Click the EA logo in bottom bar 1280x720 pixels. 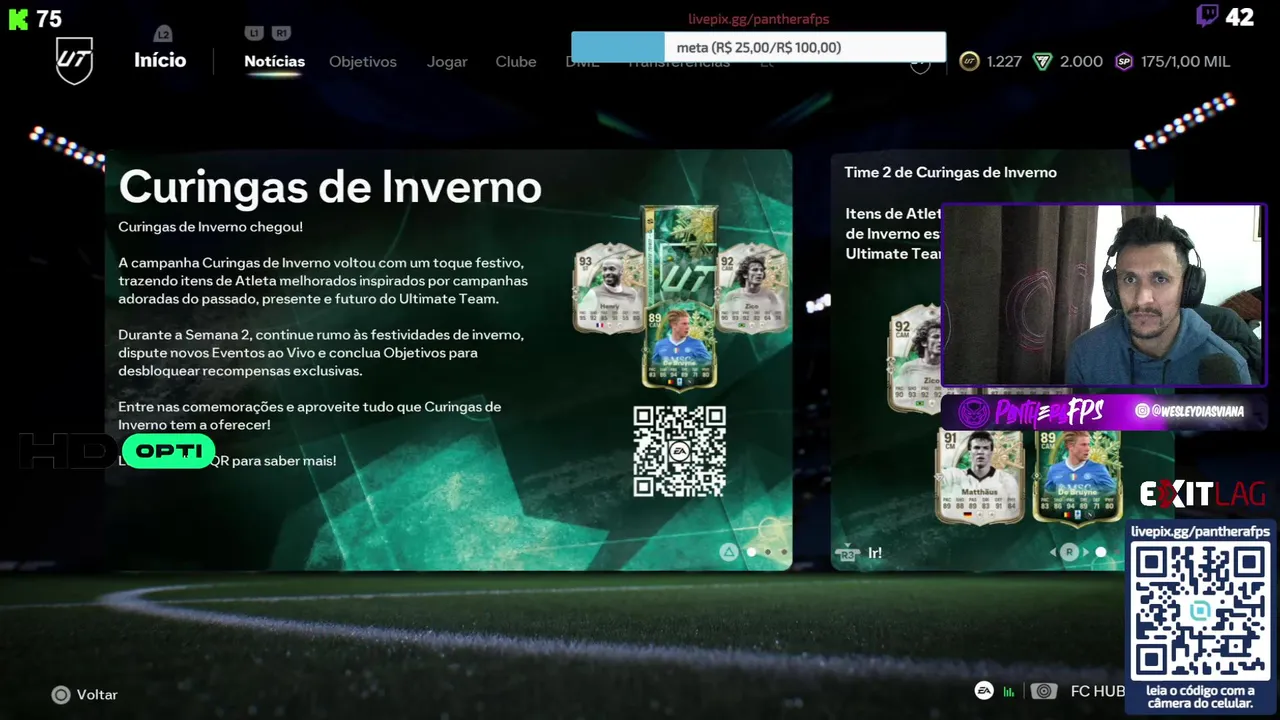coord(984,691)
